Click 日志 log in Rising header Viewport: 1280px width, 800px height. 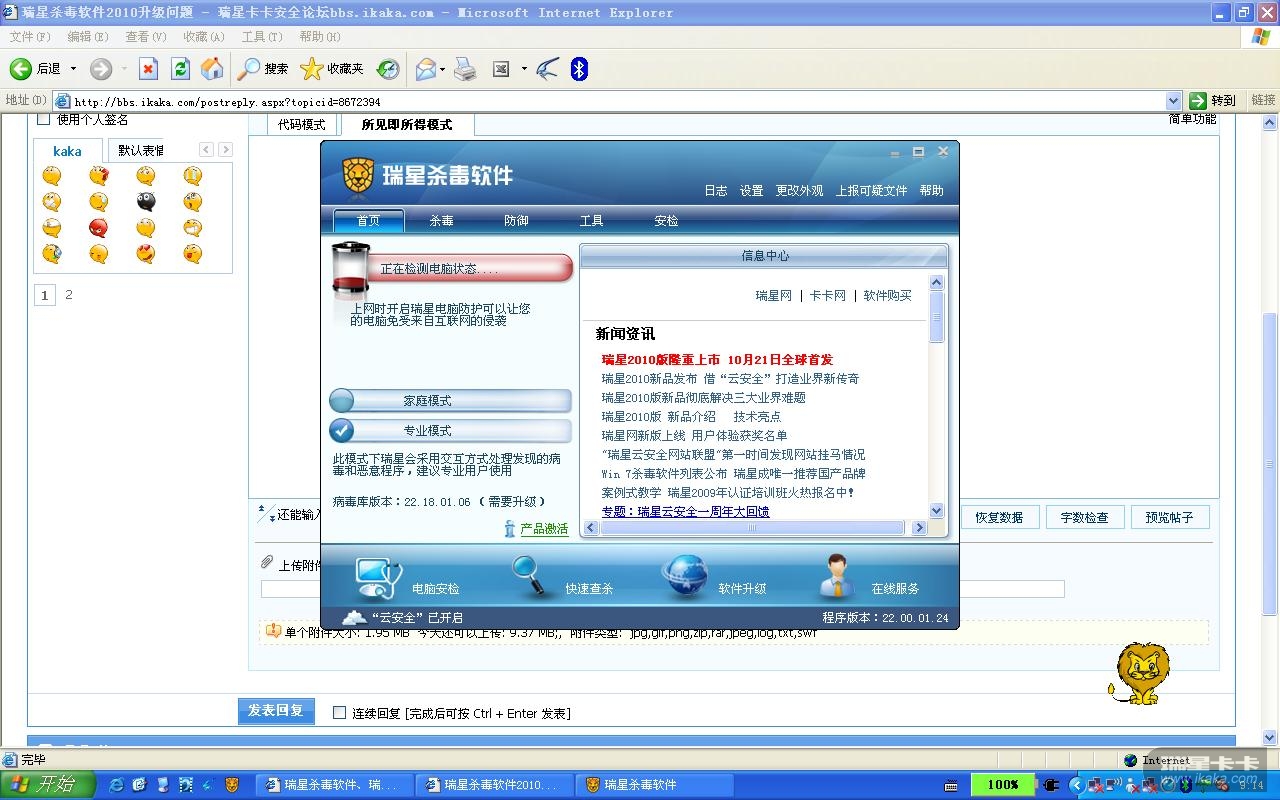pyautogui.click(x=716, y=191)
